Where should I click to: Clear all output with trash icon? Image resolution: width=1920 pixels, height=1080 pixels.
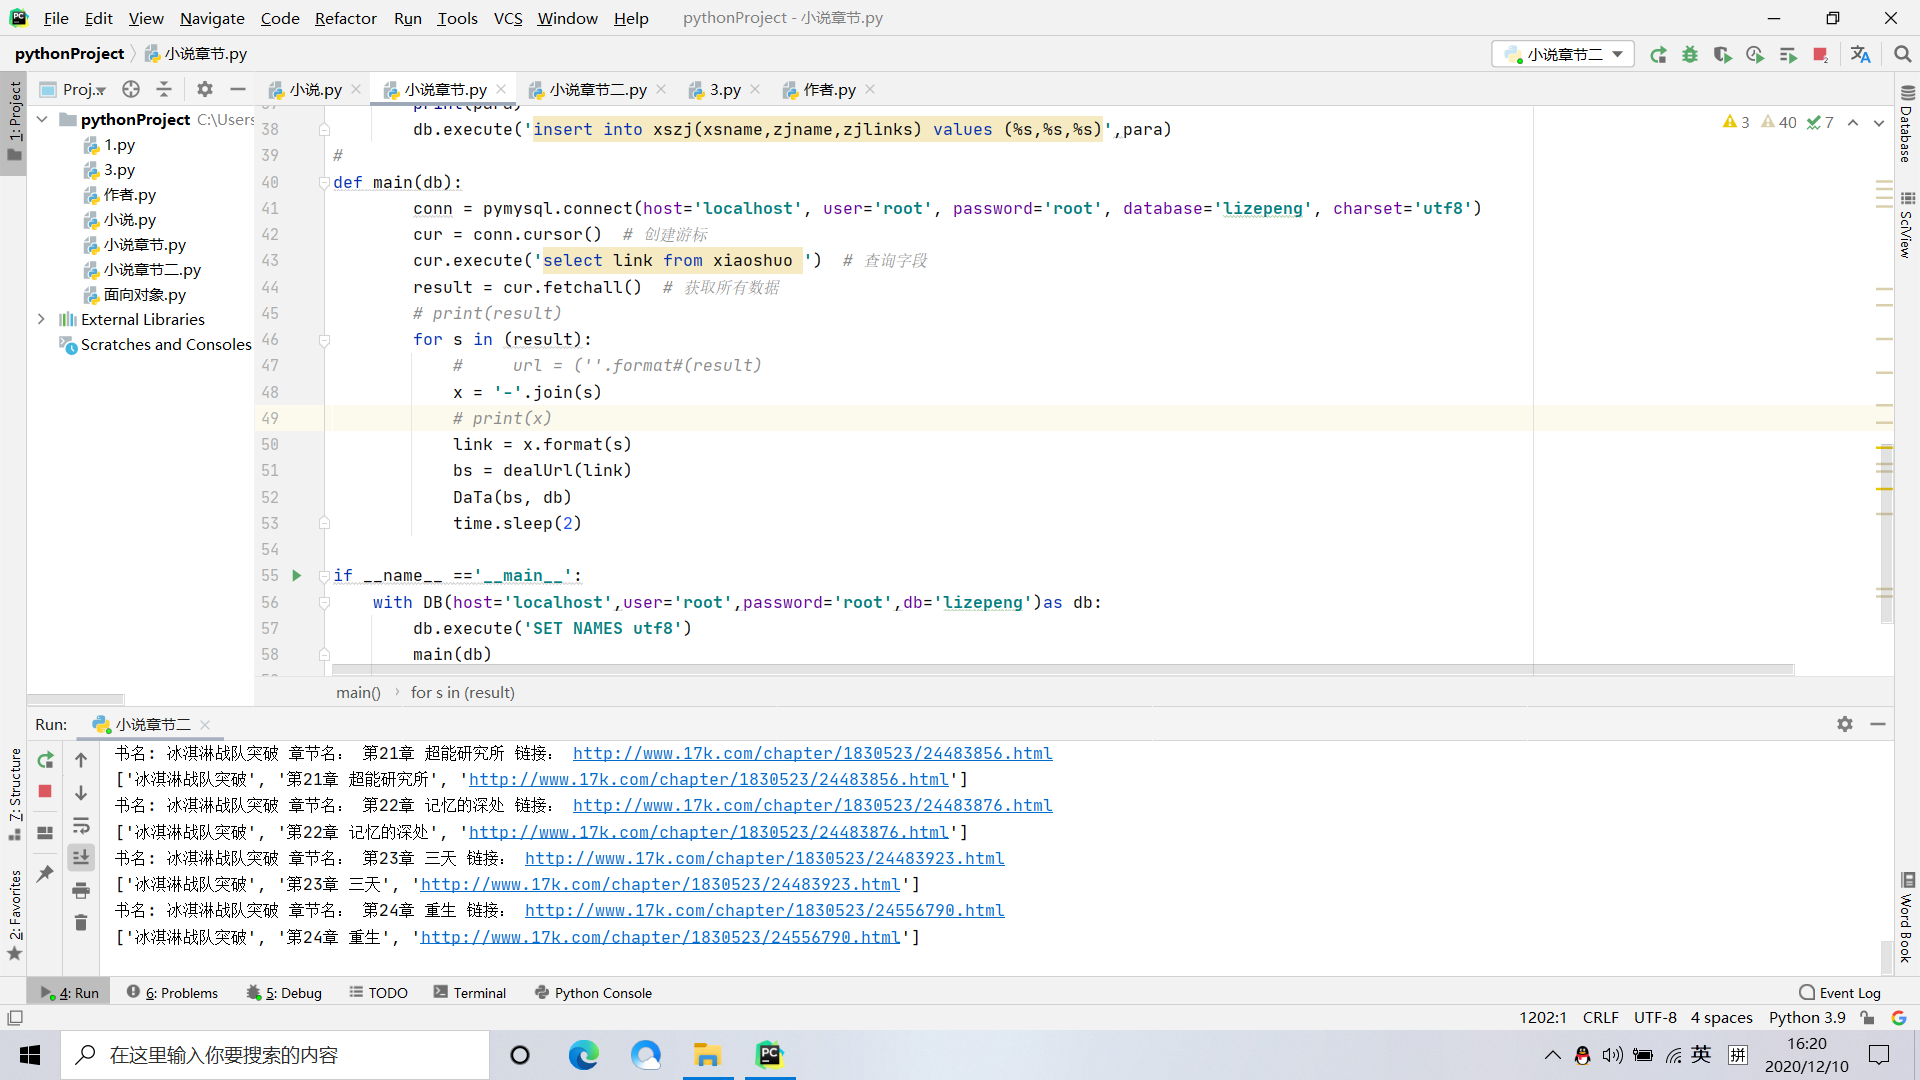[81, 922]
